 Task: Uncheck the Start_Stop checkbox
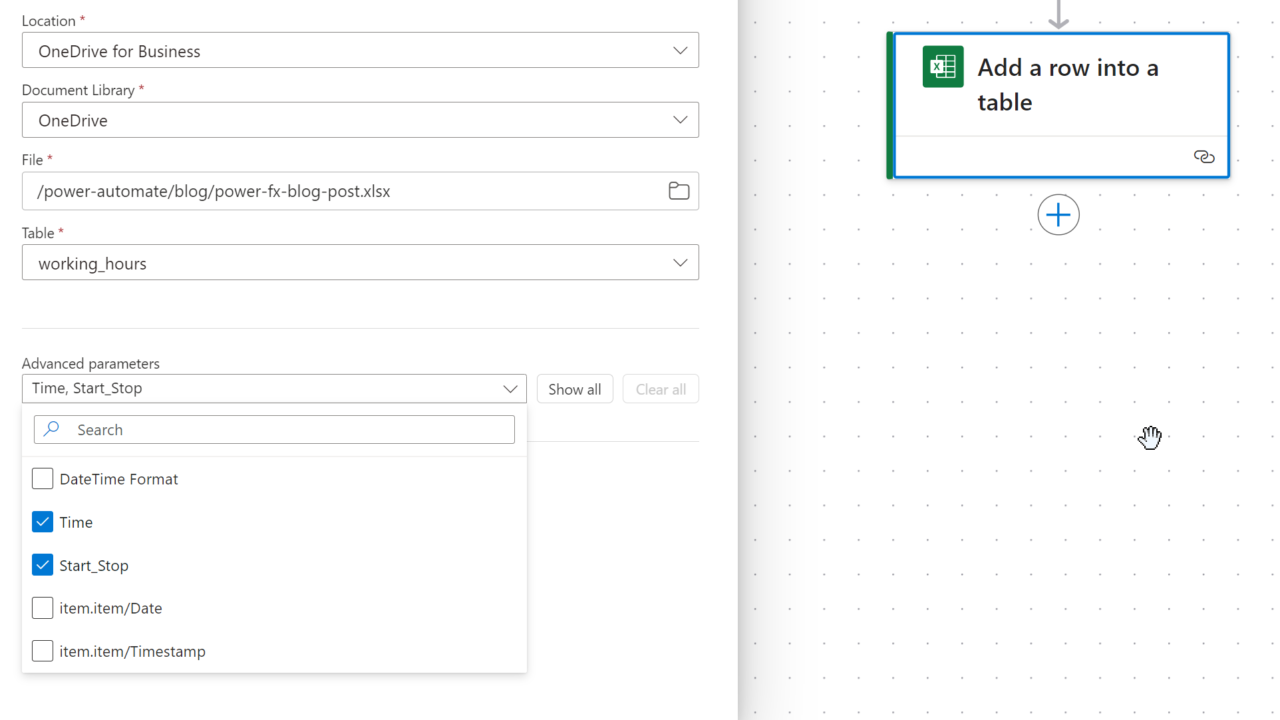pos(42,565)
